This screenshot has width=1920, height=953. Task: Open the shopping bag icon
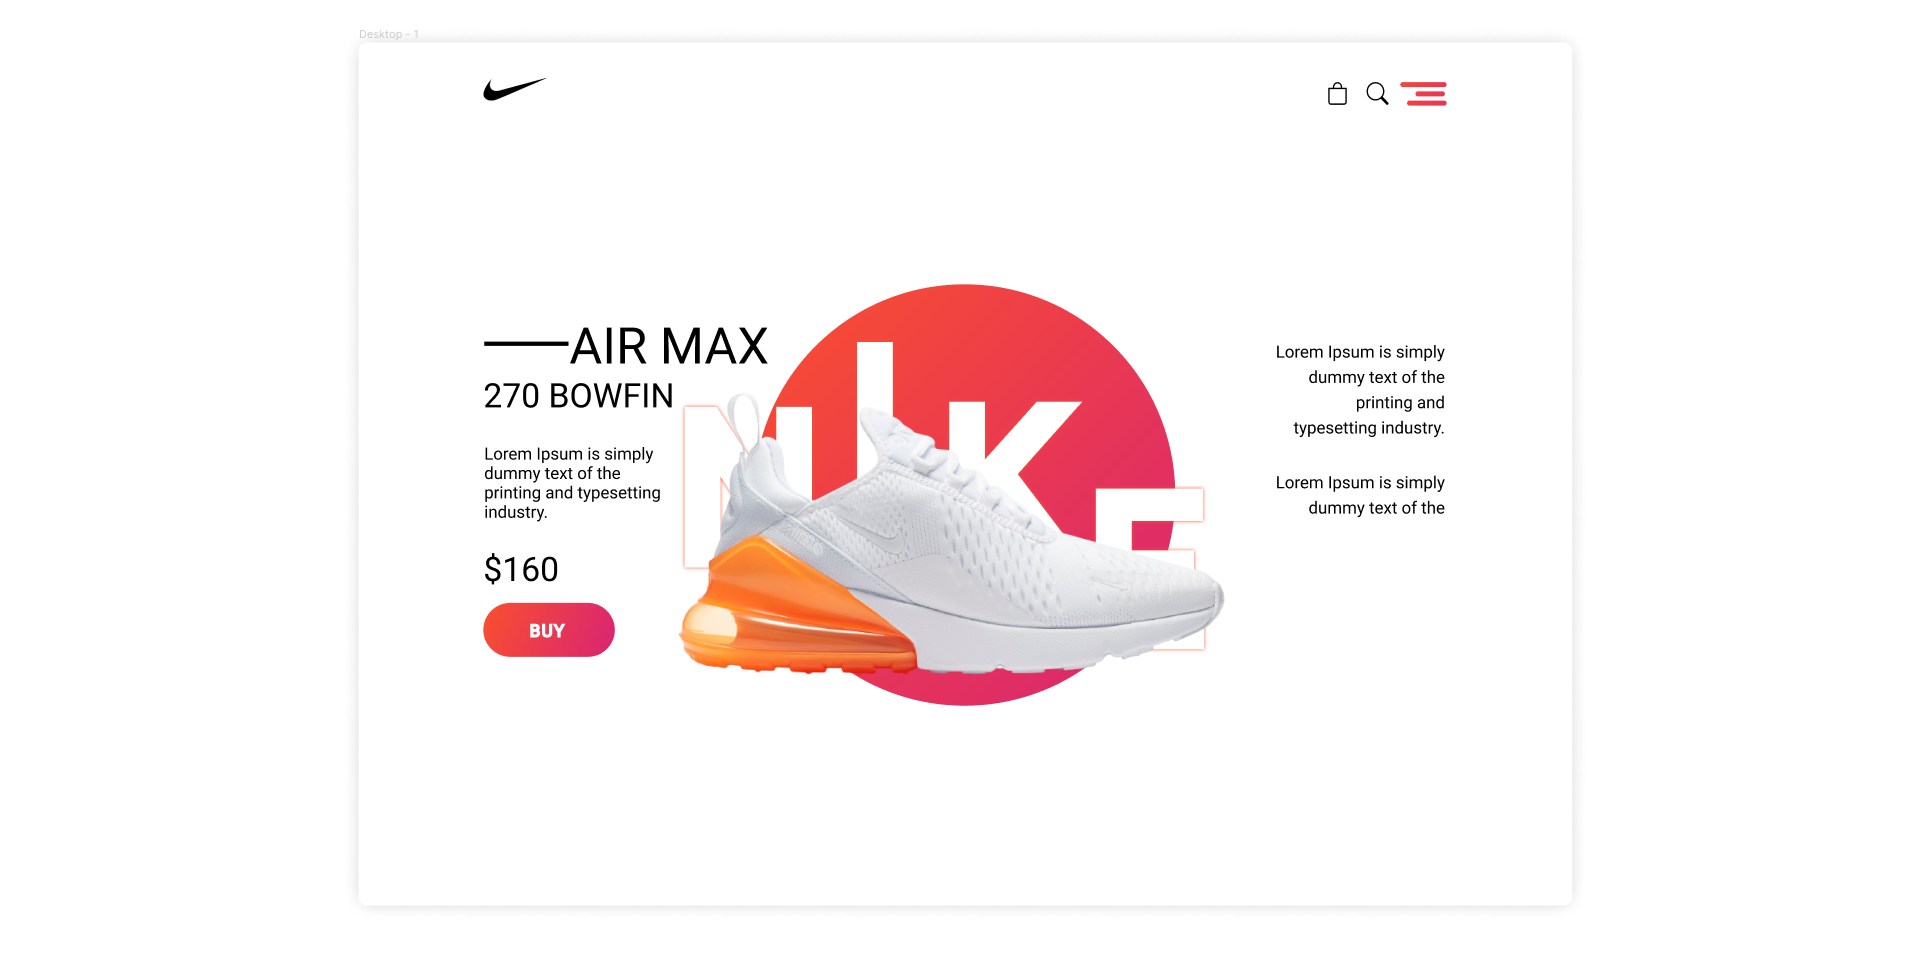coord(1337,94)
